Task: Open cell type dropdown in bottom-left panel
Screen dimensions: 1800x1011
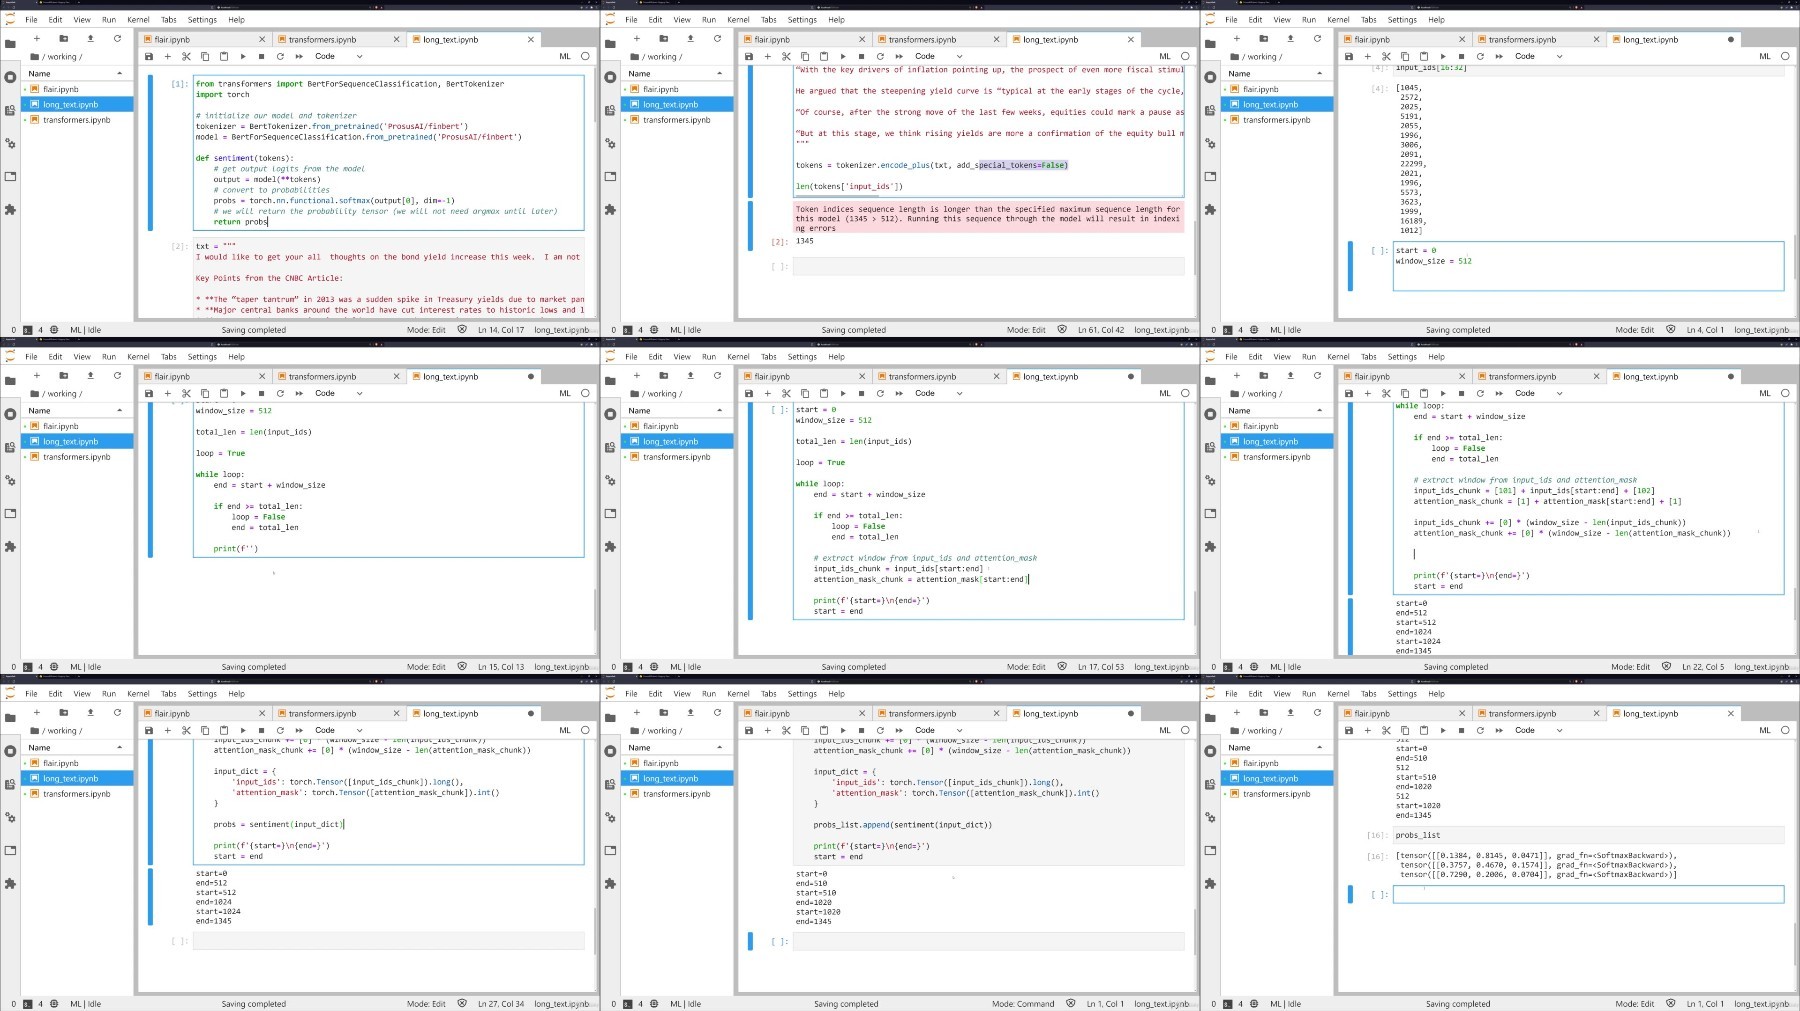Action: point(338,730)
